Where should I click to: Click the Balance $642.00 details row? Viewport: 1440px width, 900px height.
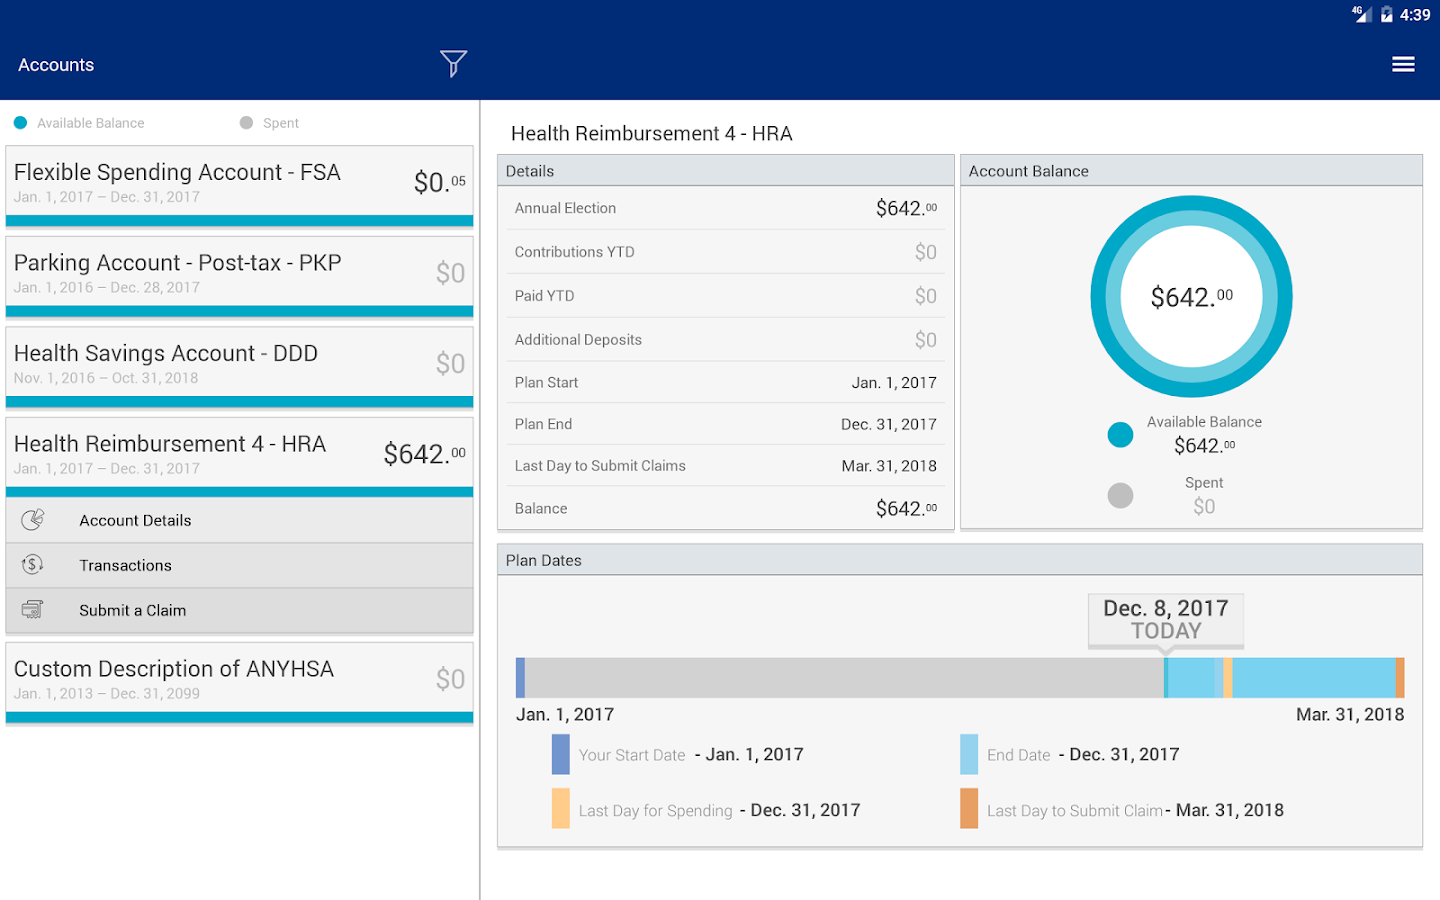coord(726,508)
